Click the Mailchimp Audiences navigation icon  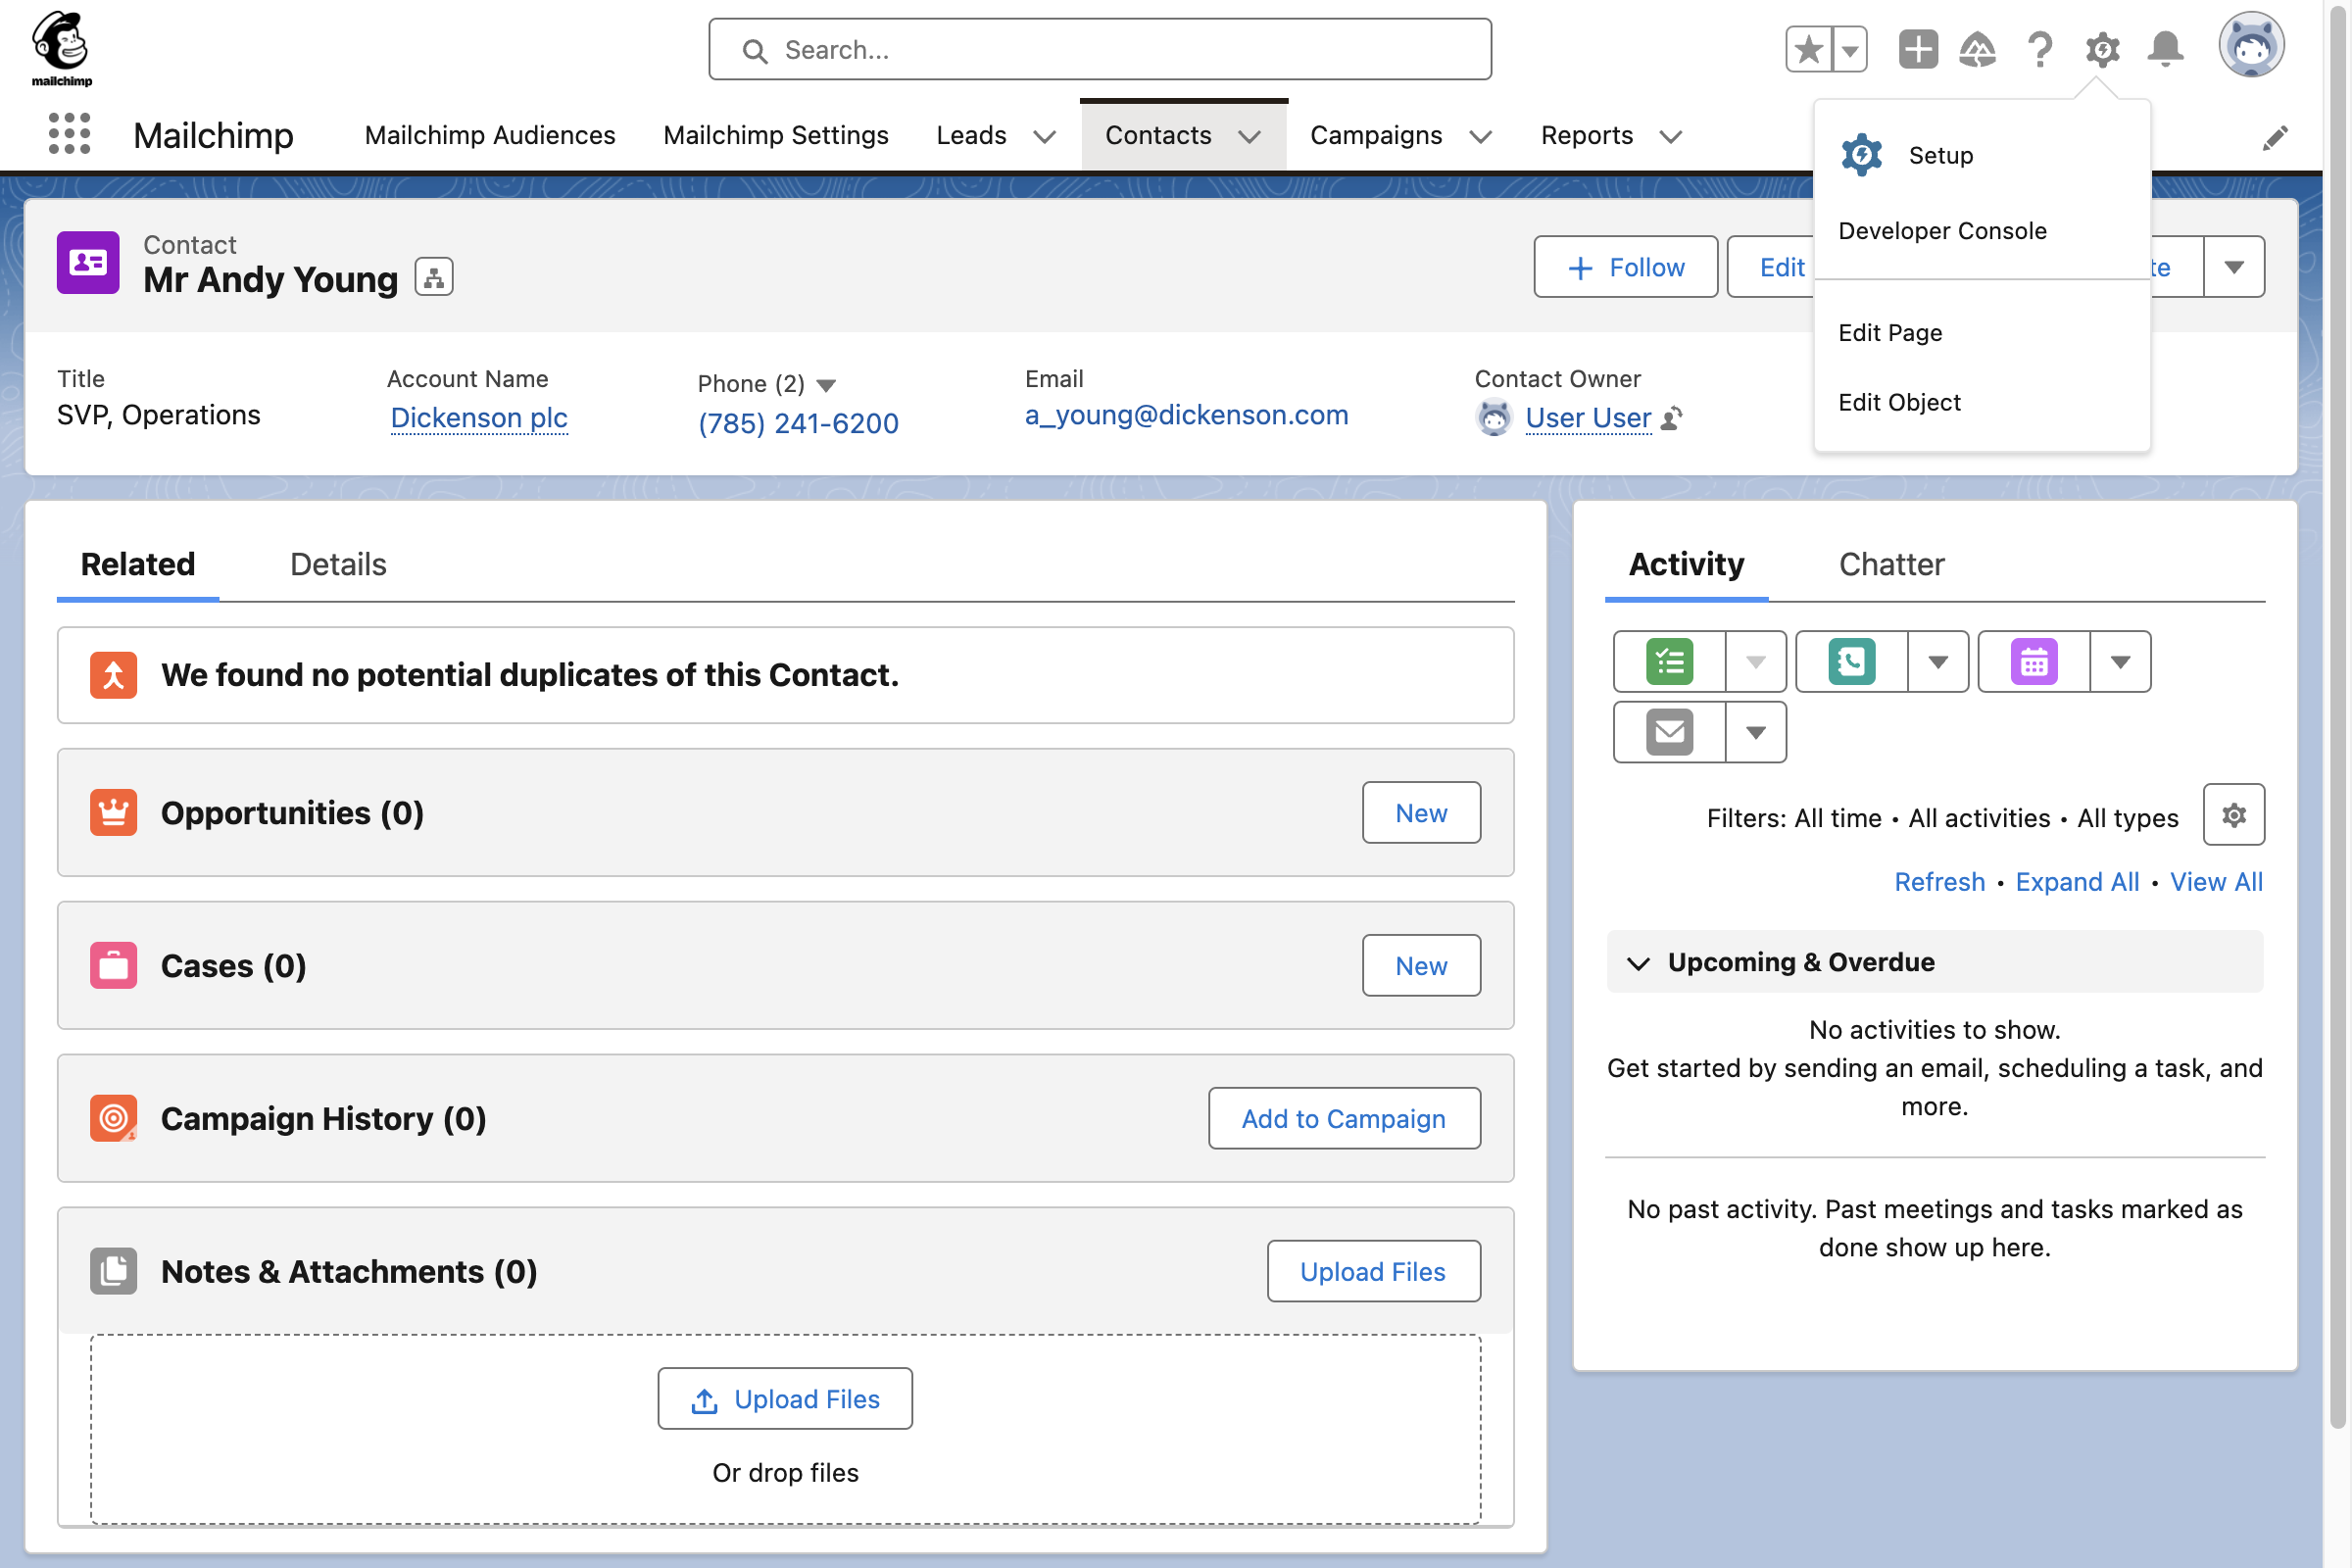pyautogui.click(x=490, y=135)
